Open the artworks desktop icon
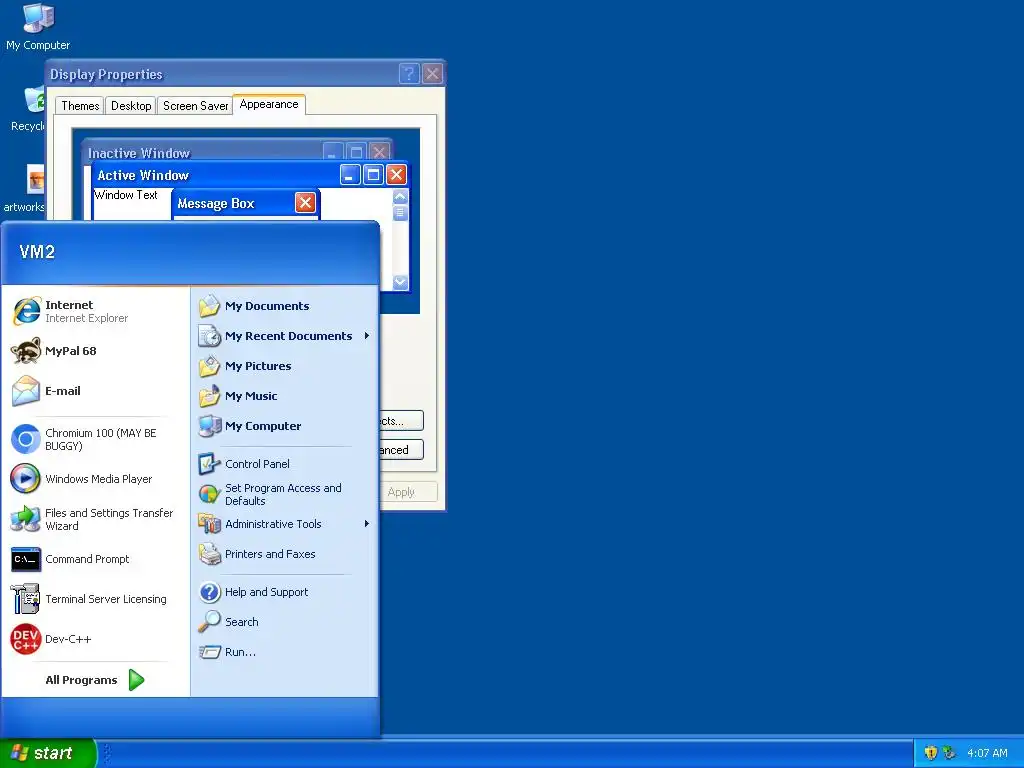Screen dimensions: 1024x768 coord(35,179)
